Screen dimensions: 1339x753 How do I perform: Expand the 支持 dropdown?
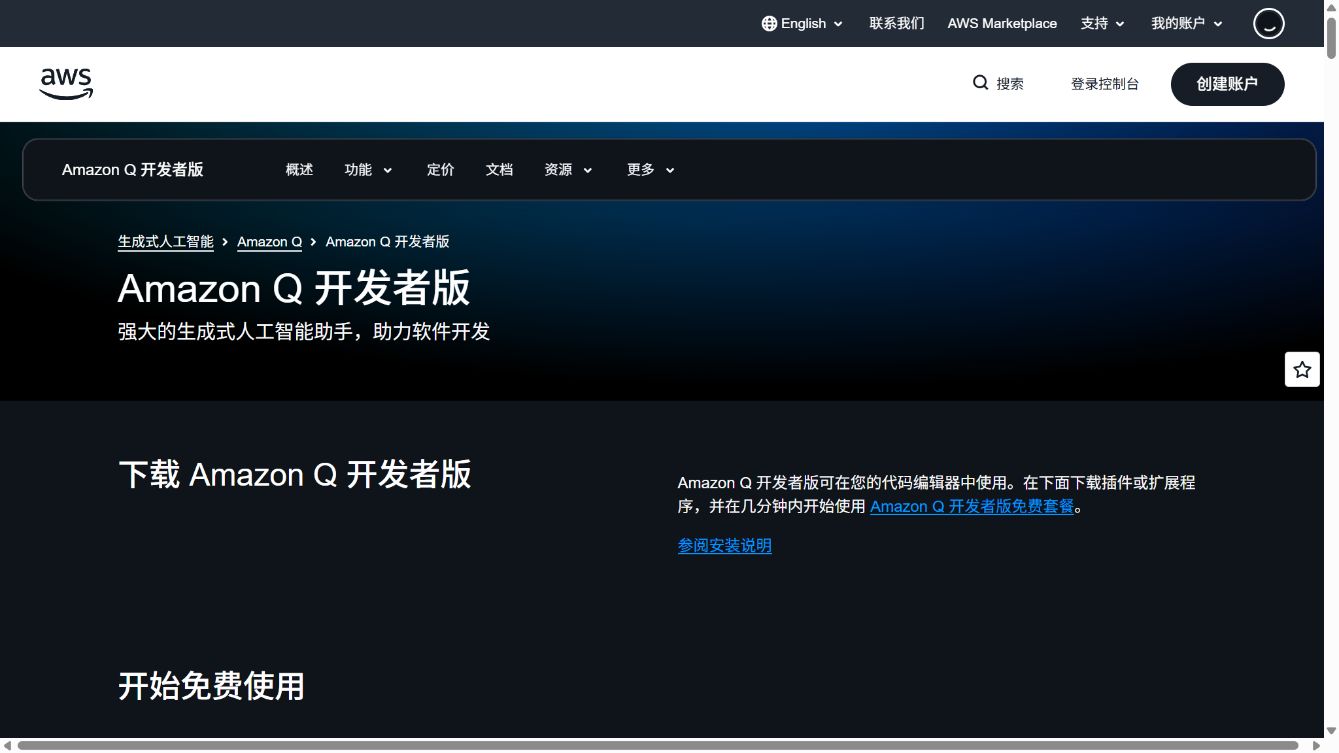1103,23
